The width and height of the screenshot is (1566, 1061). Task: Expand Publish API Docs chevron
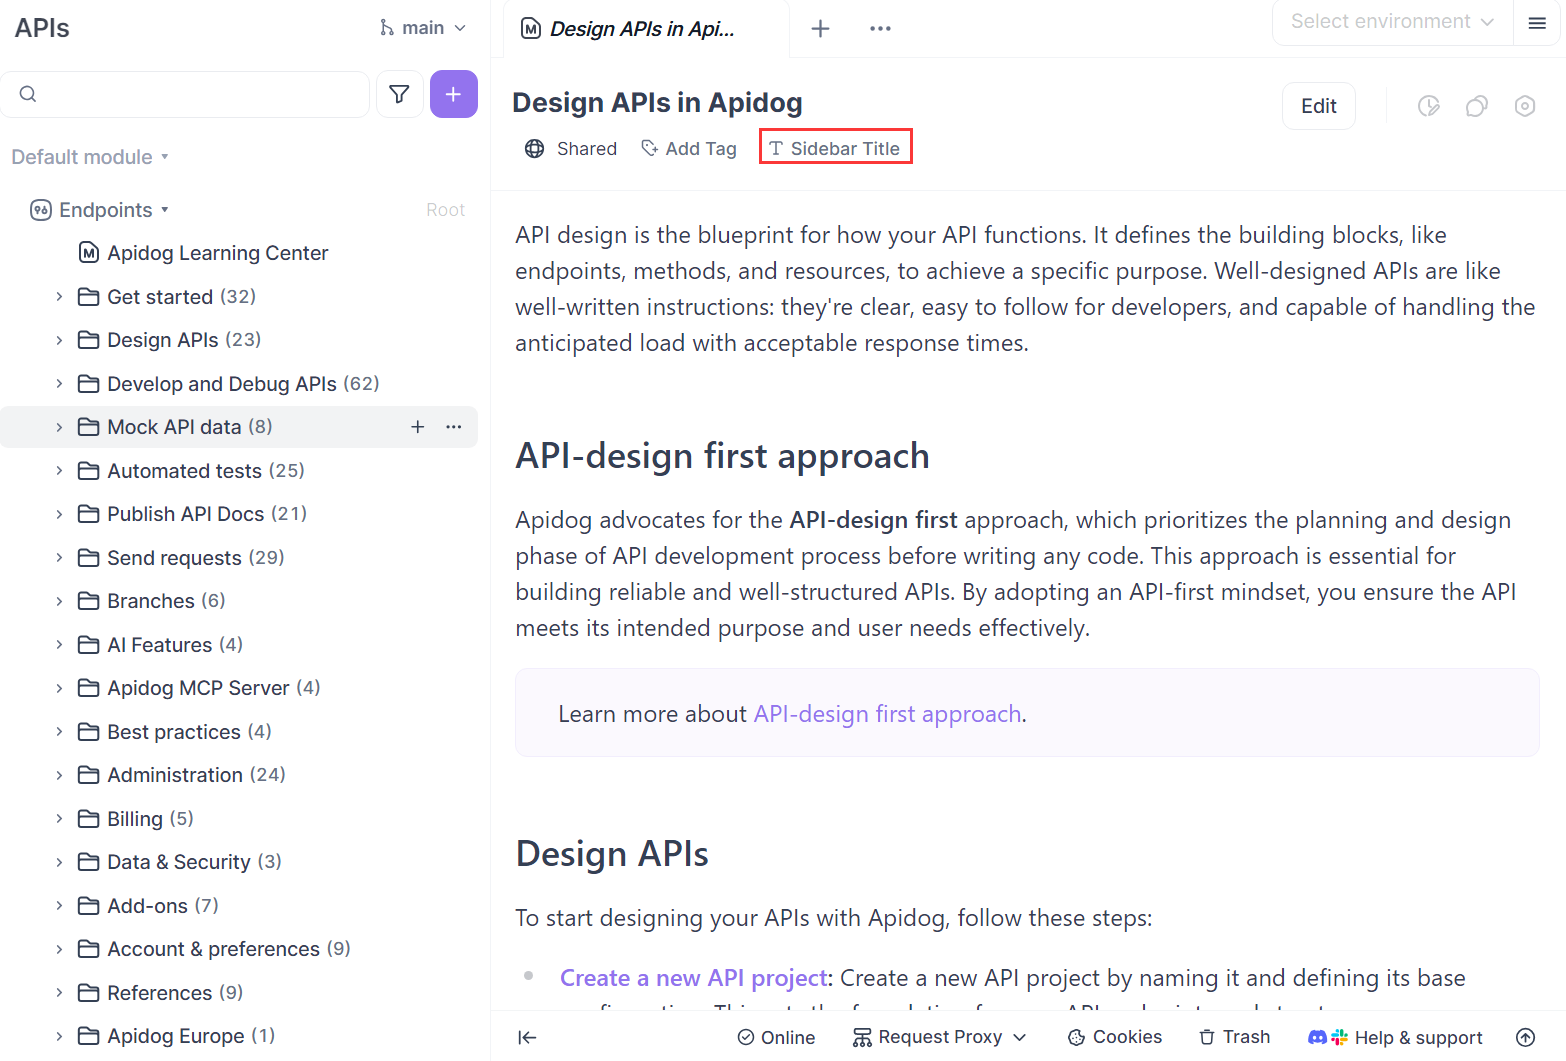tap(59, 514)
